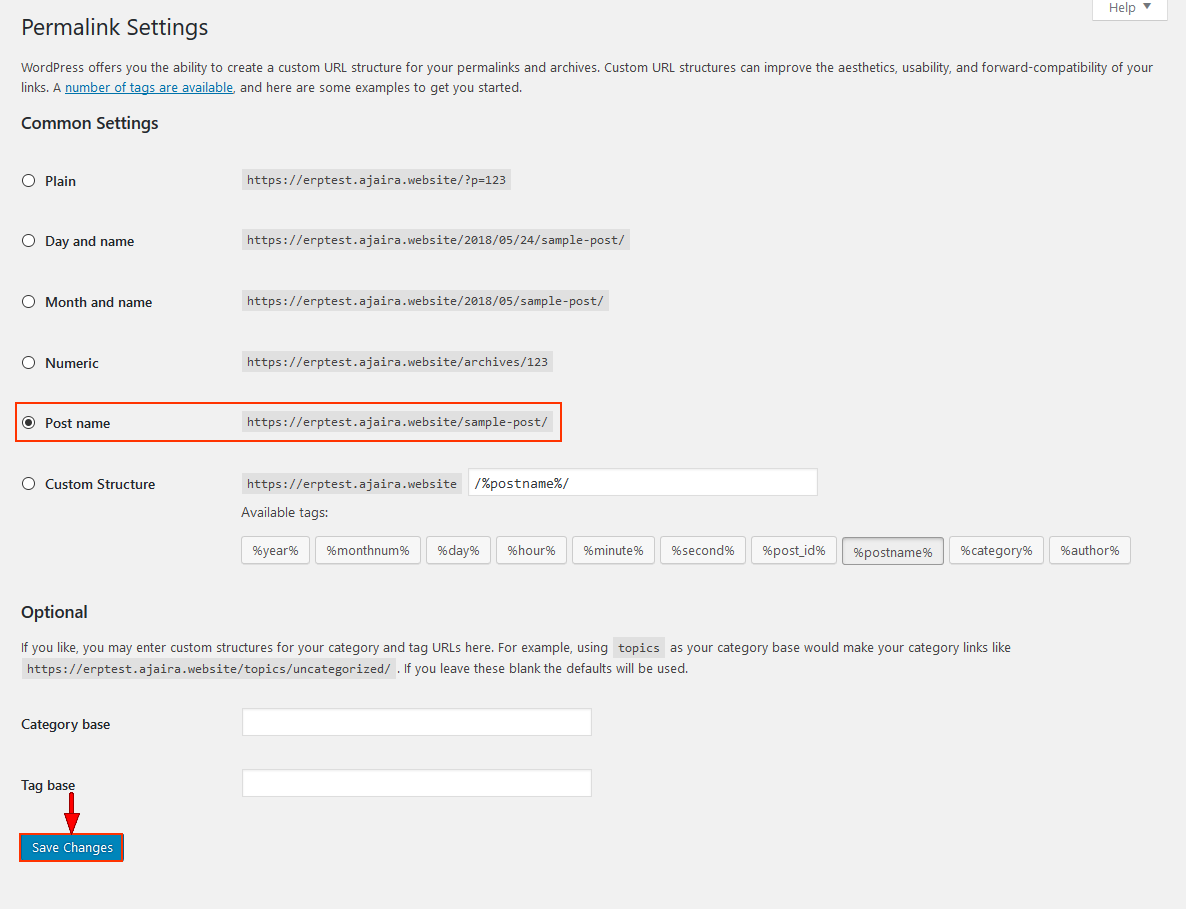Click the topics/uncategorized example URL

click(x=209, y=669)
